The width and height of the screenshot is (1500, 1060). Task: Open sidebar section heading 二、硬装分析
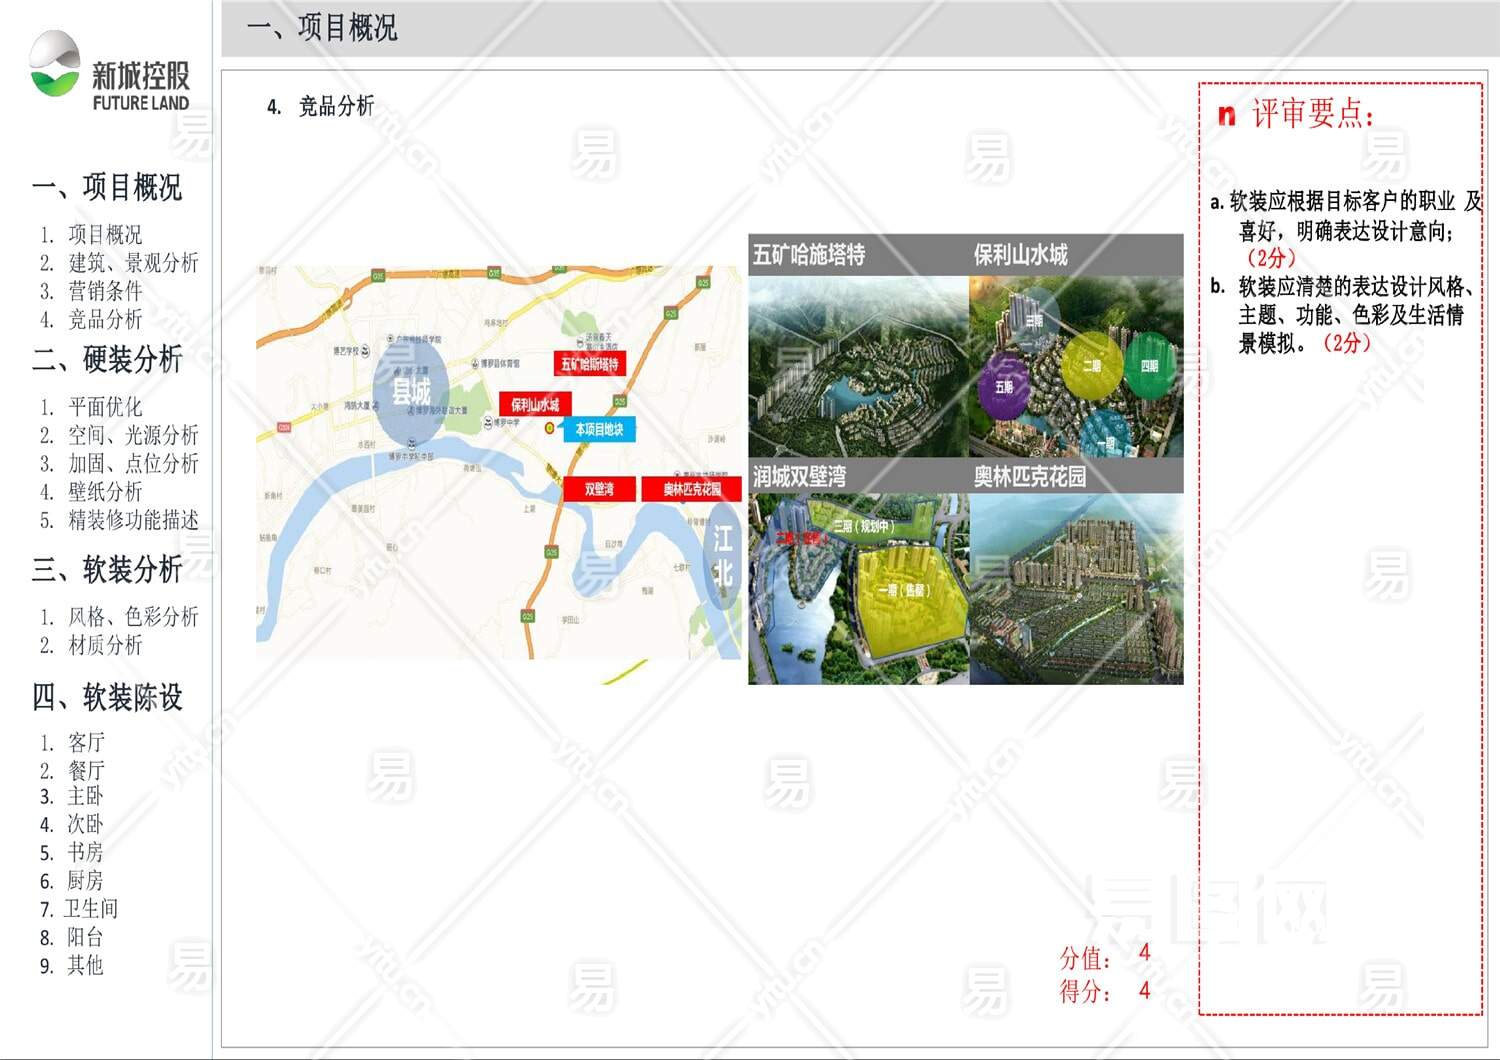(107, 359)
